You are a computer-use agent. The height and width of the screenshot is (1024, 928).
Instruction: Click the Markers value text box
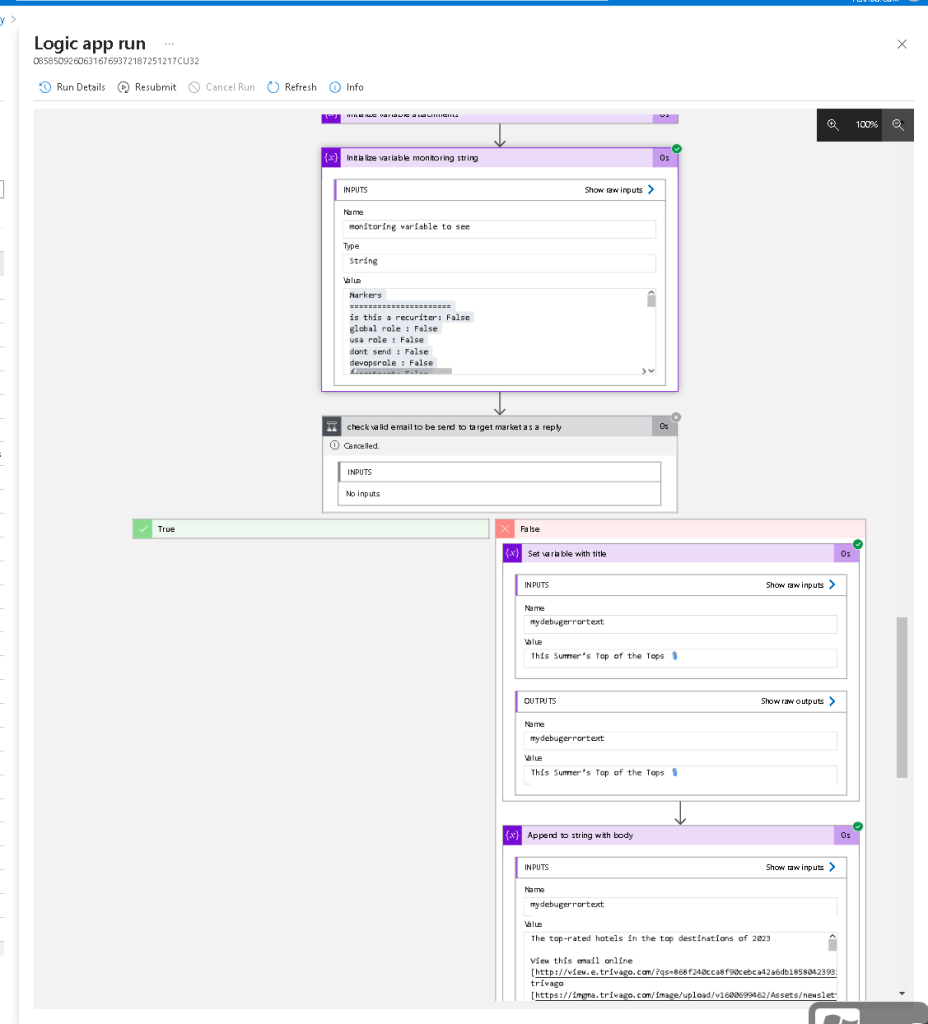tap(499, 331)
